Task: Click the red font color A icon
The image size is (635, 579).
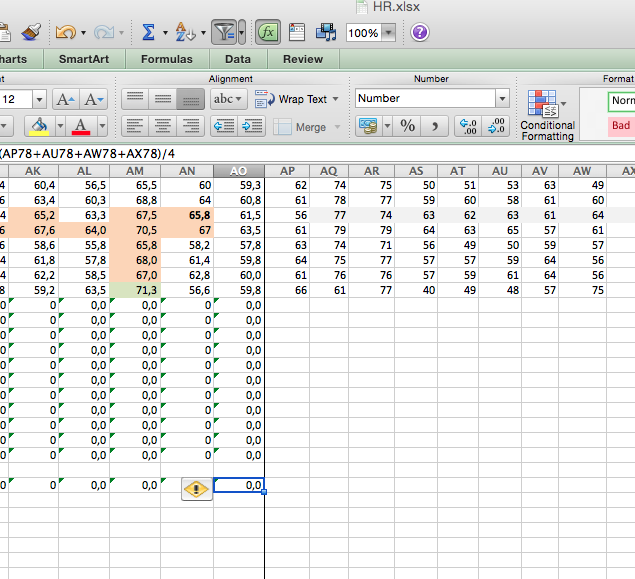Action: 81,127
